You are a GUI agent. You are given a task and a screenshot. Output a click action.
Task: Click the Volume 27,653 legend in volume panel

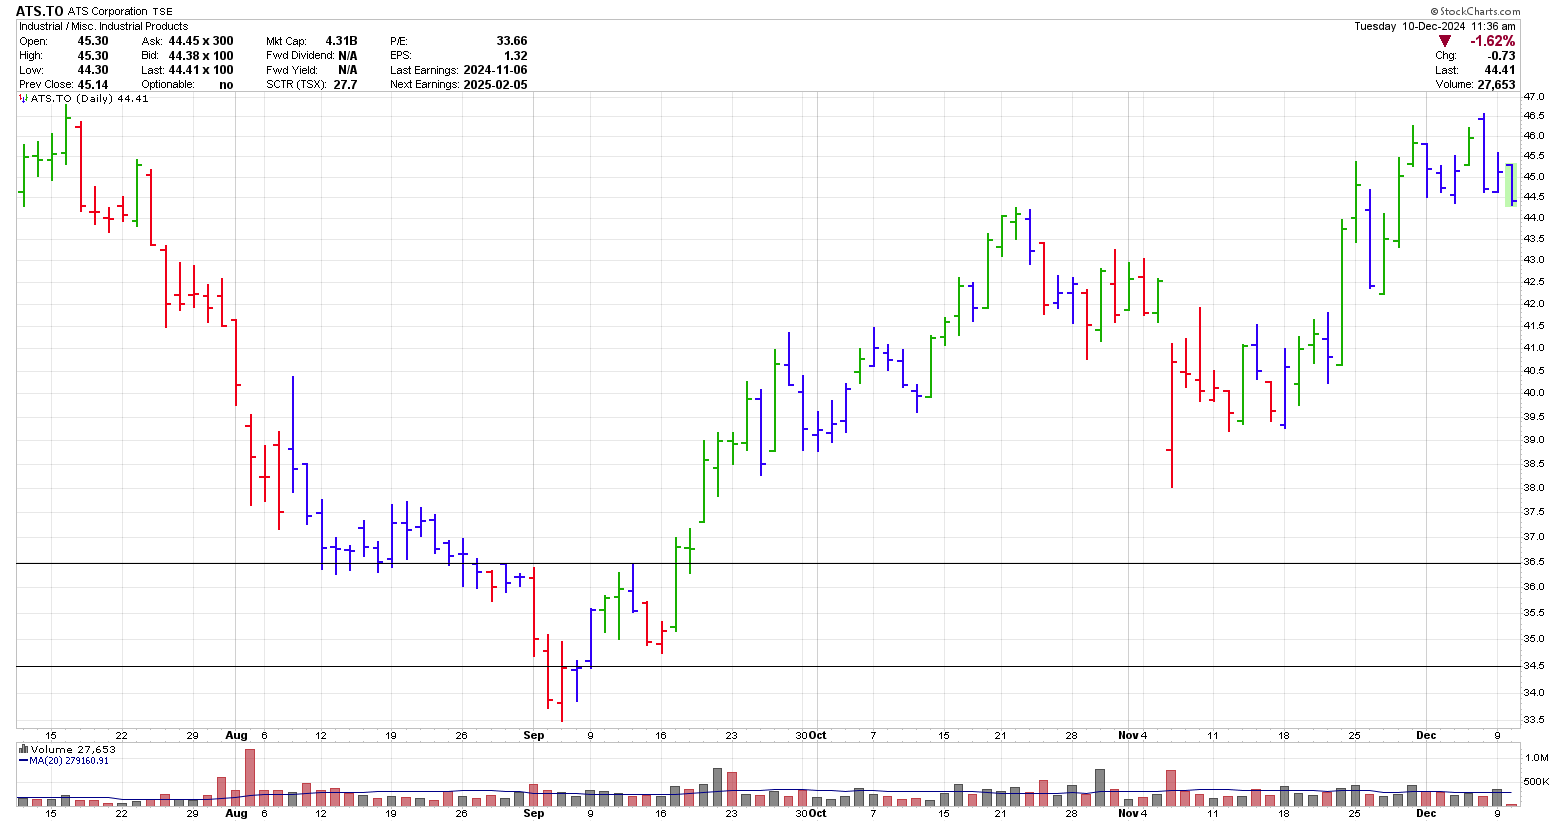tap(73, 749)
